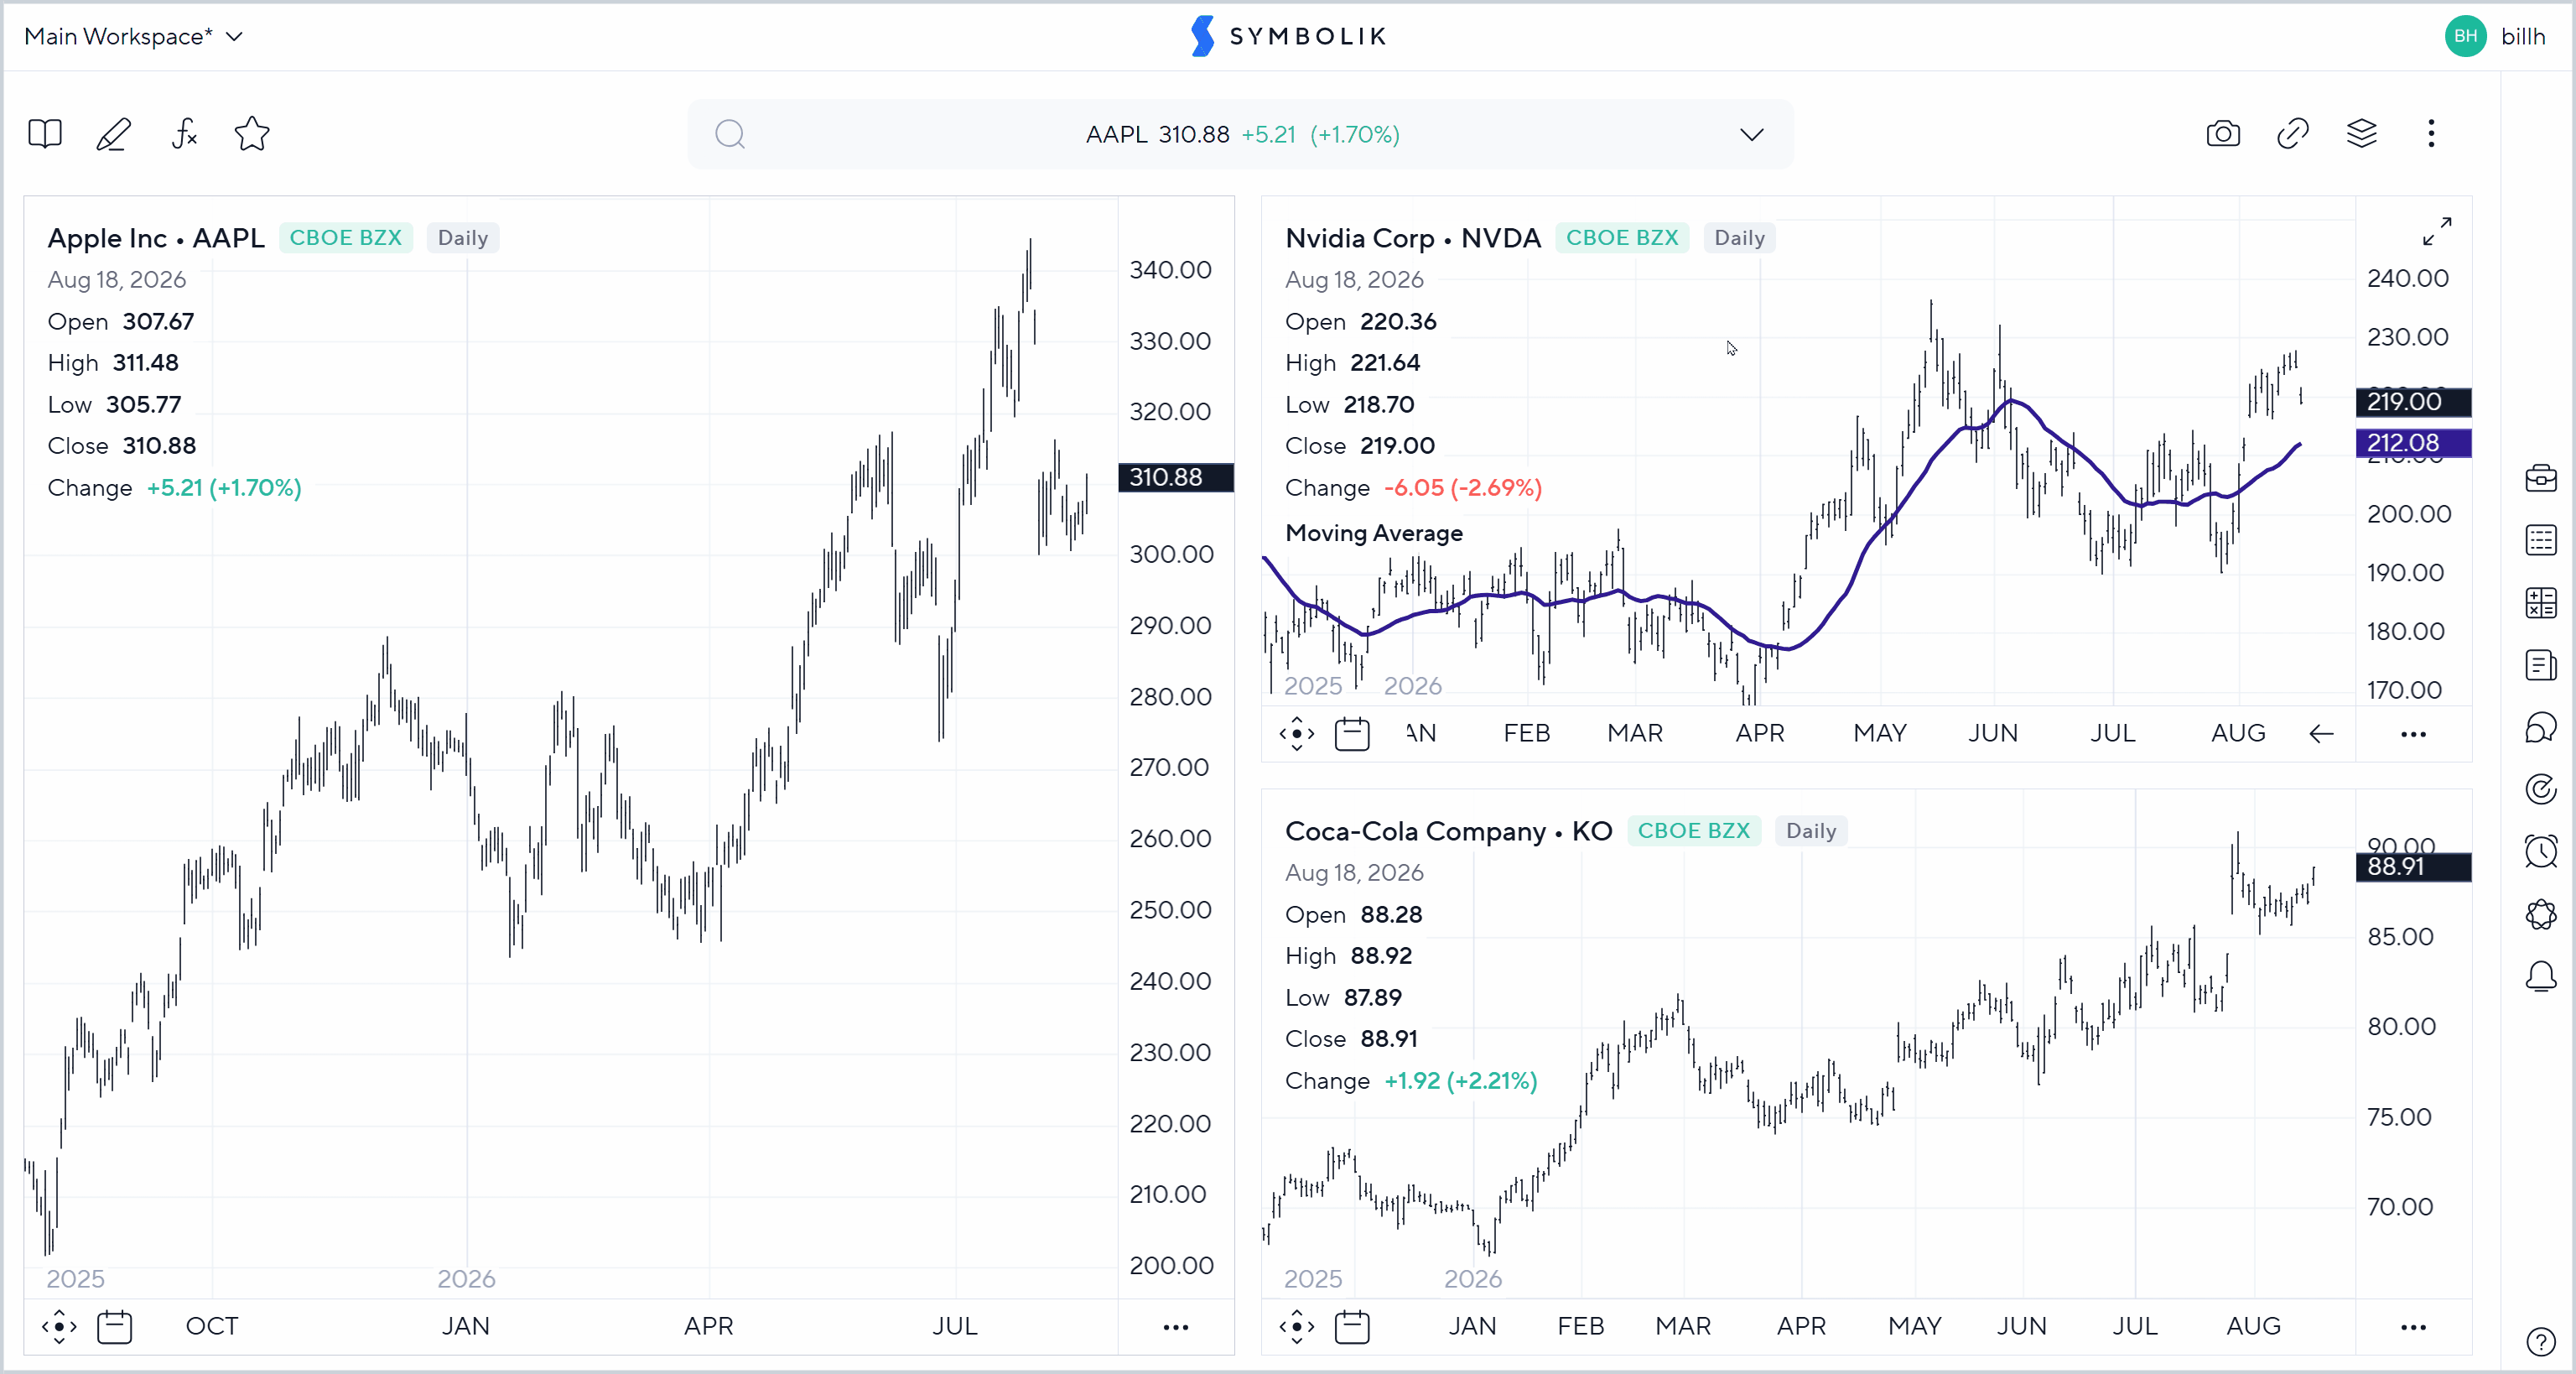
Task: Click the star favorites icon
Action: (252, 134)
